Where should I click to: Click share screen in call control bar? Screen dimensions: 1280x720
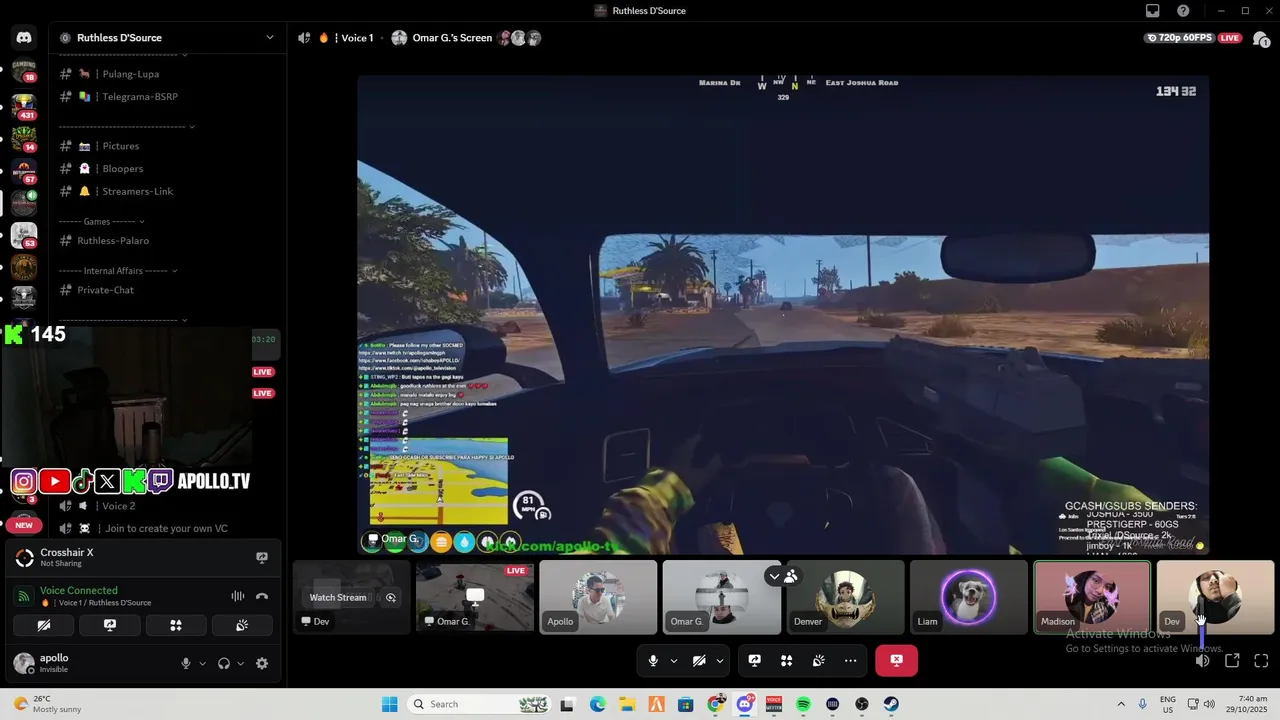(755, 660)
